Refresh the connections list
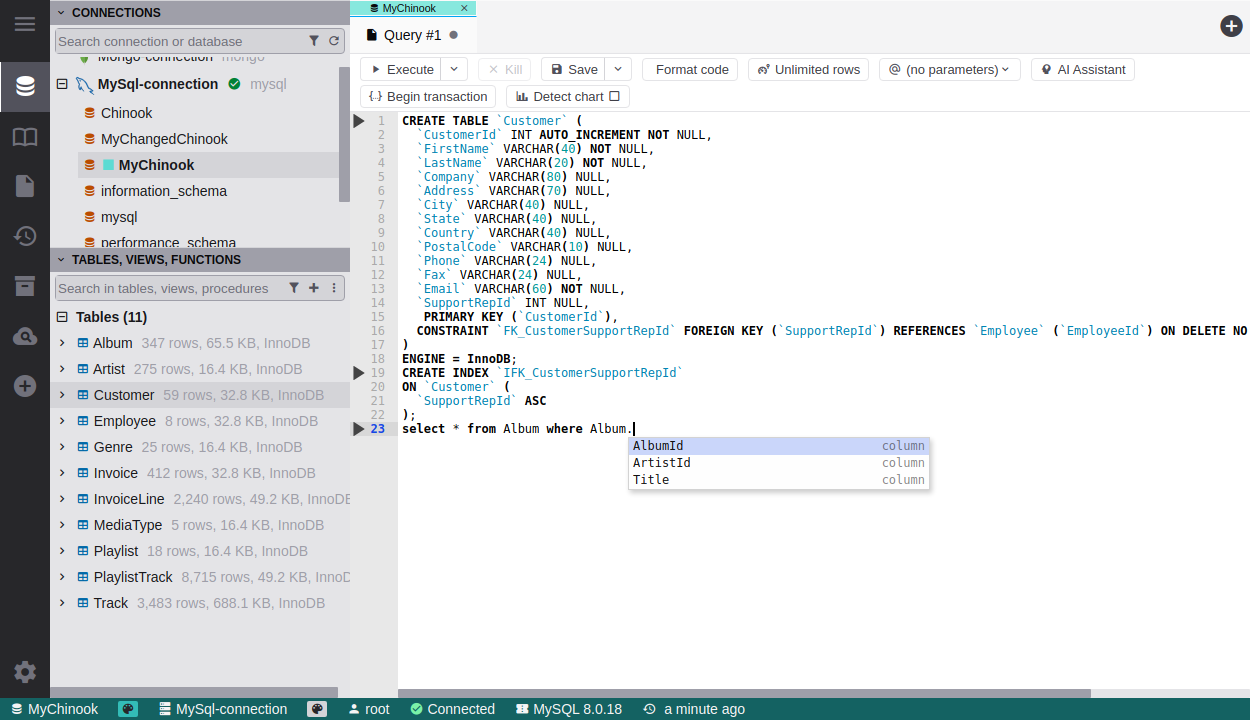The width and height of the screenshot is (1250, 720). [x=334, y=41]
